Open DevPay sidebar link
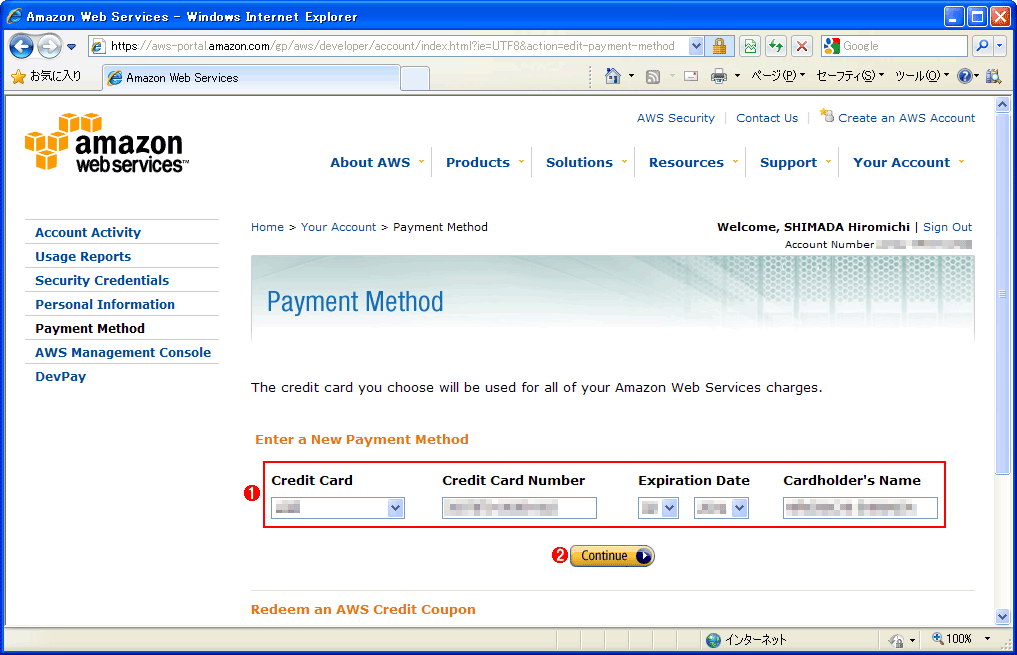 [60, 376]
